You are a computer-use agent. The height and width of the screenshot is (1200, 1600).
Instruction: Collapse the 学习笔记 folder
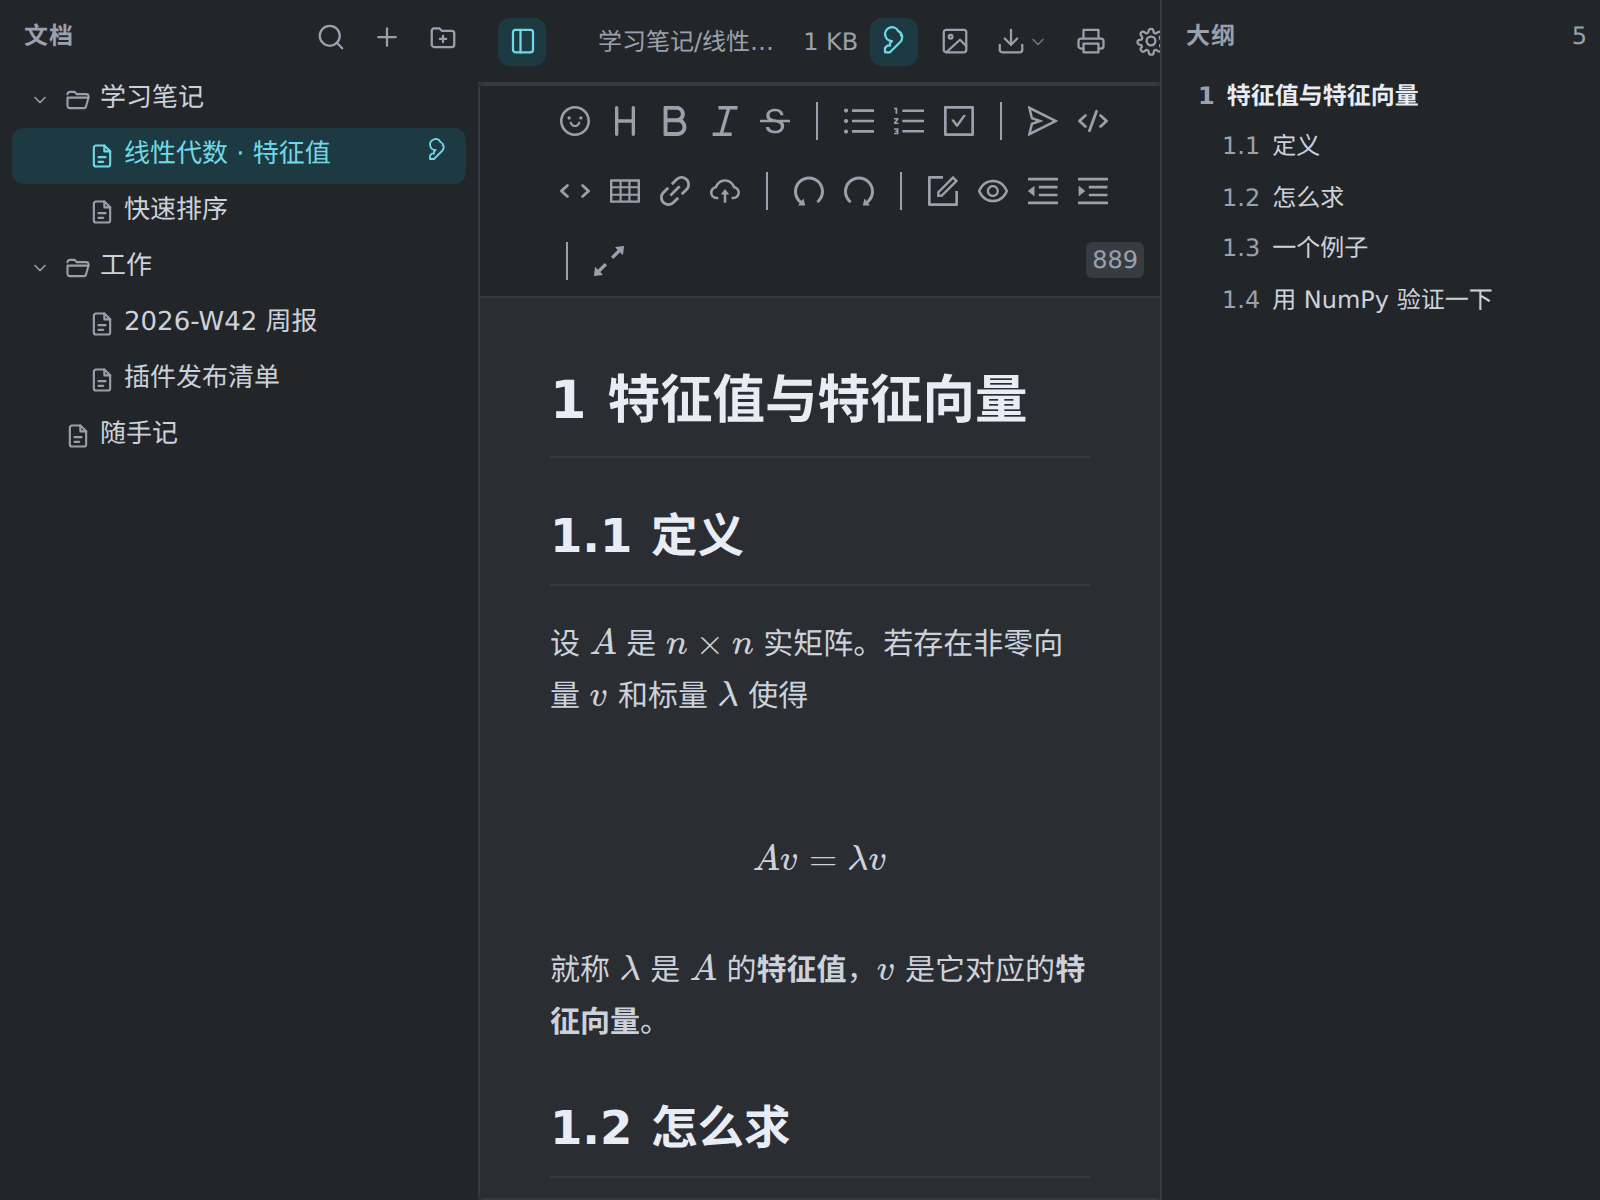click(40, 99)
